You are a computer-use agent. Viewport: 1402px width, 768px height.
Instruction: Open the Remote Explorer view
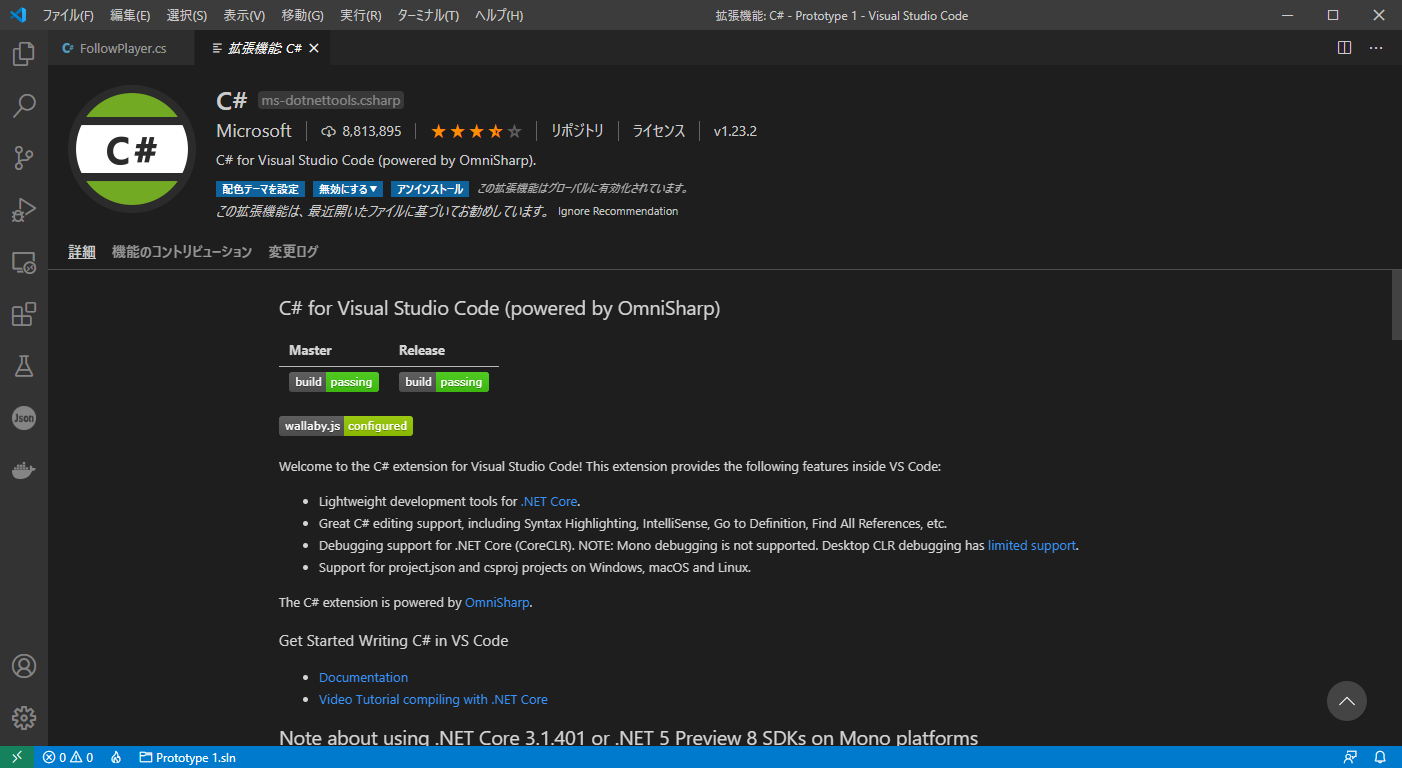(x=24, y=262)
